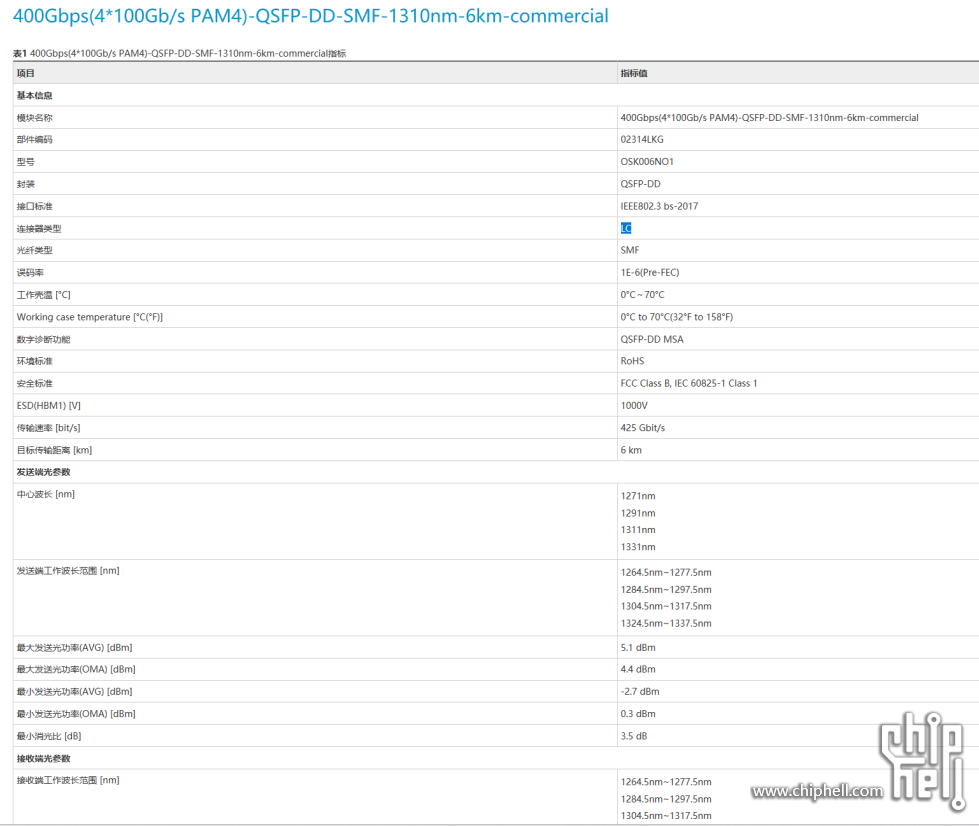Select the distance value 6 km
The image size is (979, 826).
click(631, 451)
